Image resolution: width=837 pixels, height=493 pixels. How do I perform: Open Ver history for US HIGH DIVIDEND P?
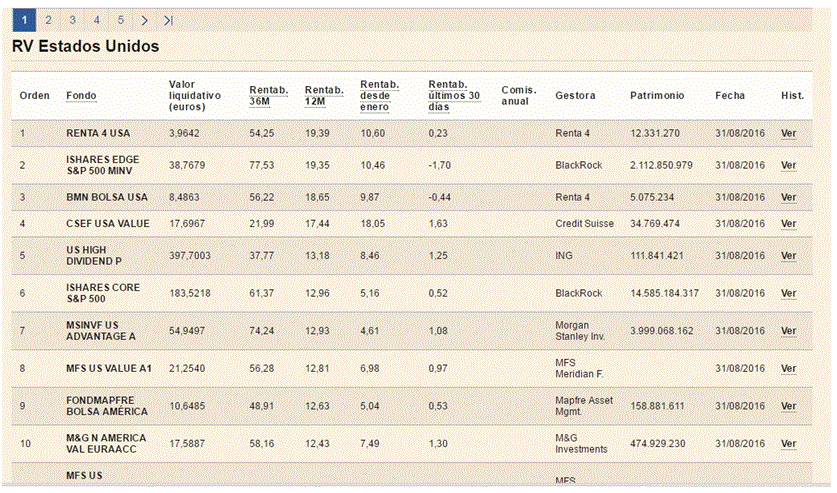coord(788,256)
